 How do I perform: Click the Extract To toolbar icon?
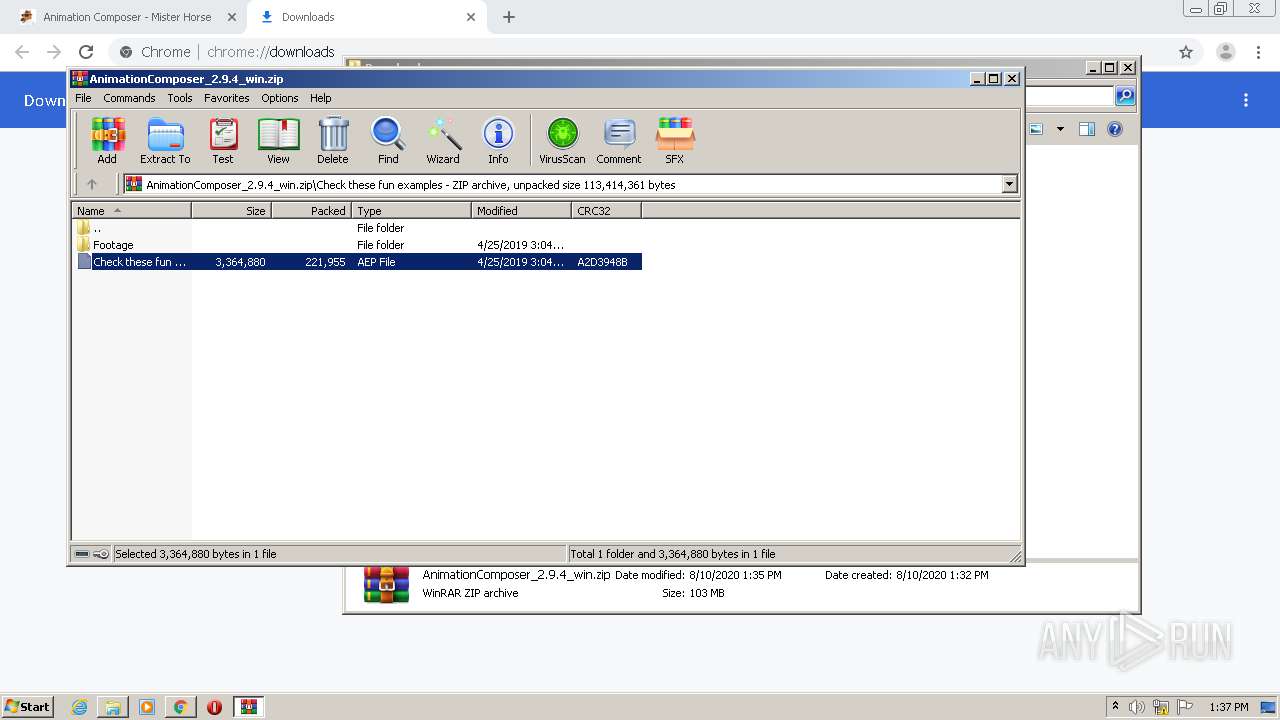tap(165, 140)
